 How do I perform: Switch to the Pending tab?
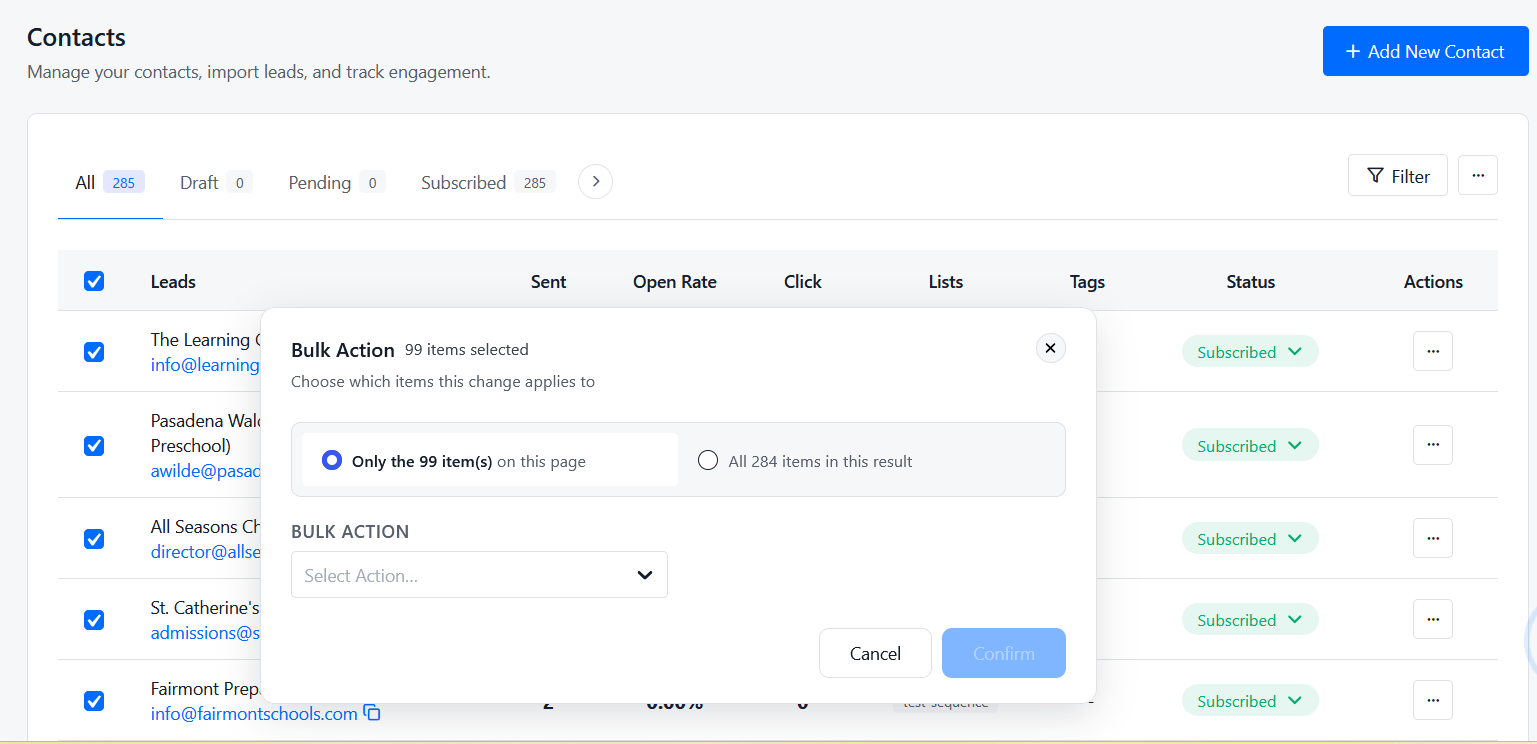(x=336, y=182)
